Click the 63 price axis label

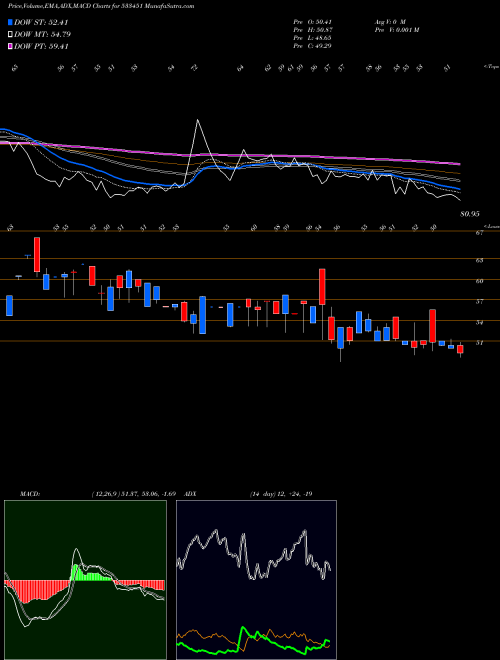479,261
